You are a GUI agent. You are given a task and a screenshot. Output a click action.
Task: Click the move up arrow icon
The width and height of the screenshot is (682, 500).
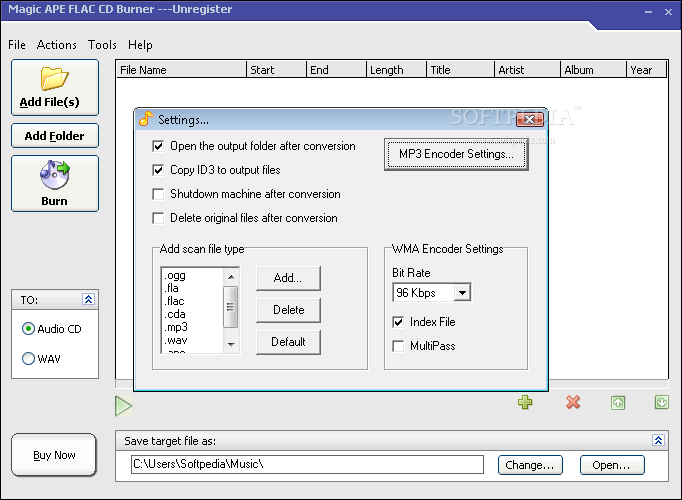pyautogui.click(x=618, y=403)
